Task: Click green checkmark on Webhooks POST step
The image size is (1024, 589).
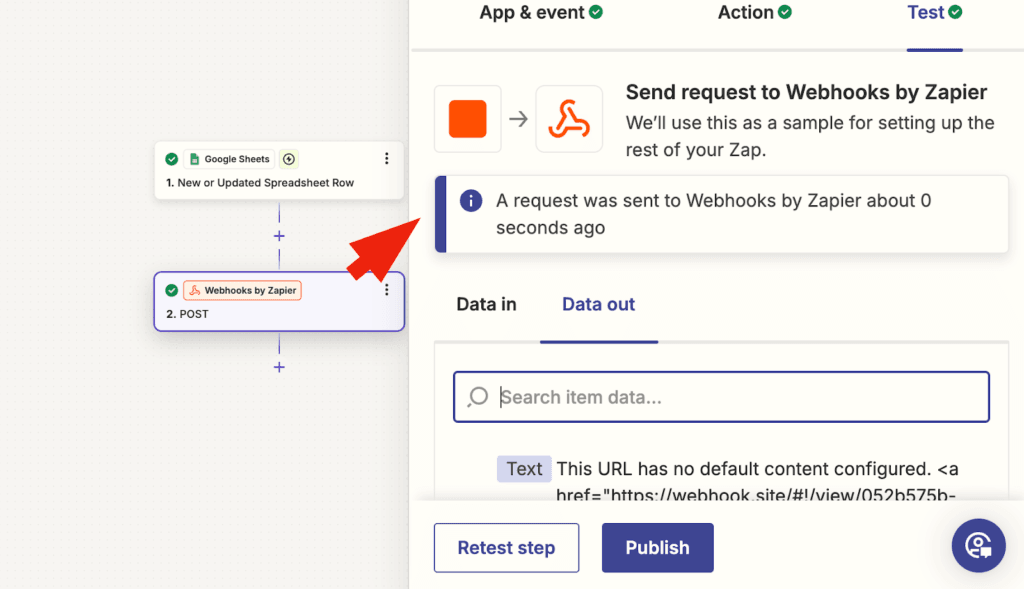Action: coord(172,290)
